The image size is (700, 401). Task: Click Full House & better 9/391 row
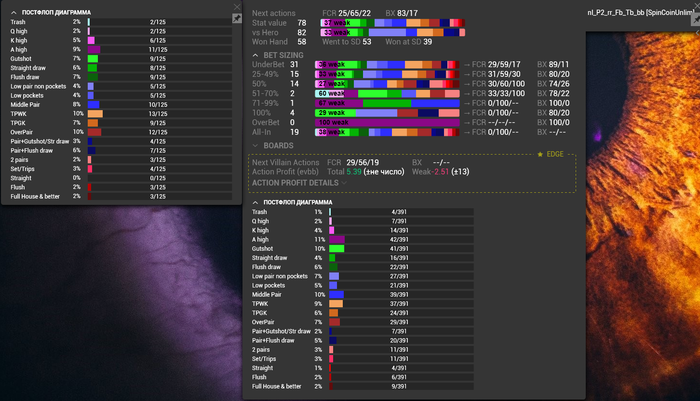click(x=362, y=386)
